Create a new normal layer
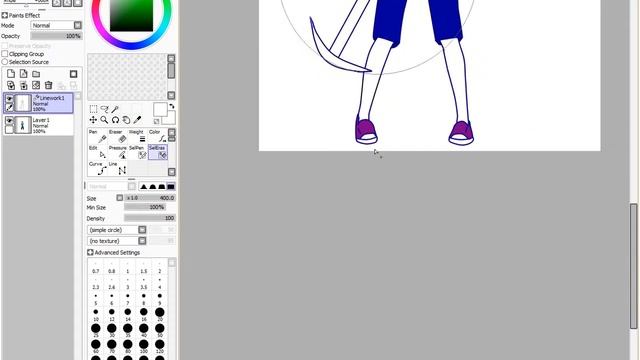The height and width of the screenshot is (360, 640). [11, 74]
